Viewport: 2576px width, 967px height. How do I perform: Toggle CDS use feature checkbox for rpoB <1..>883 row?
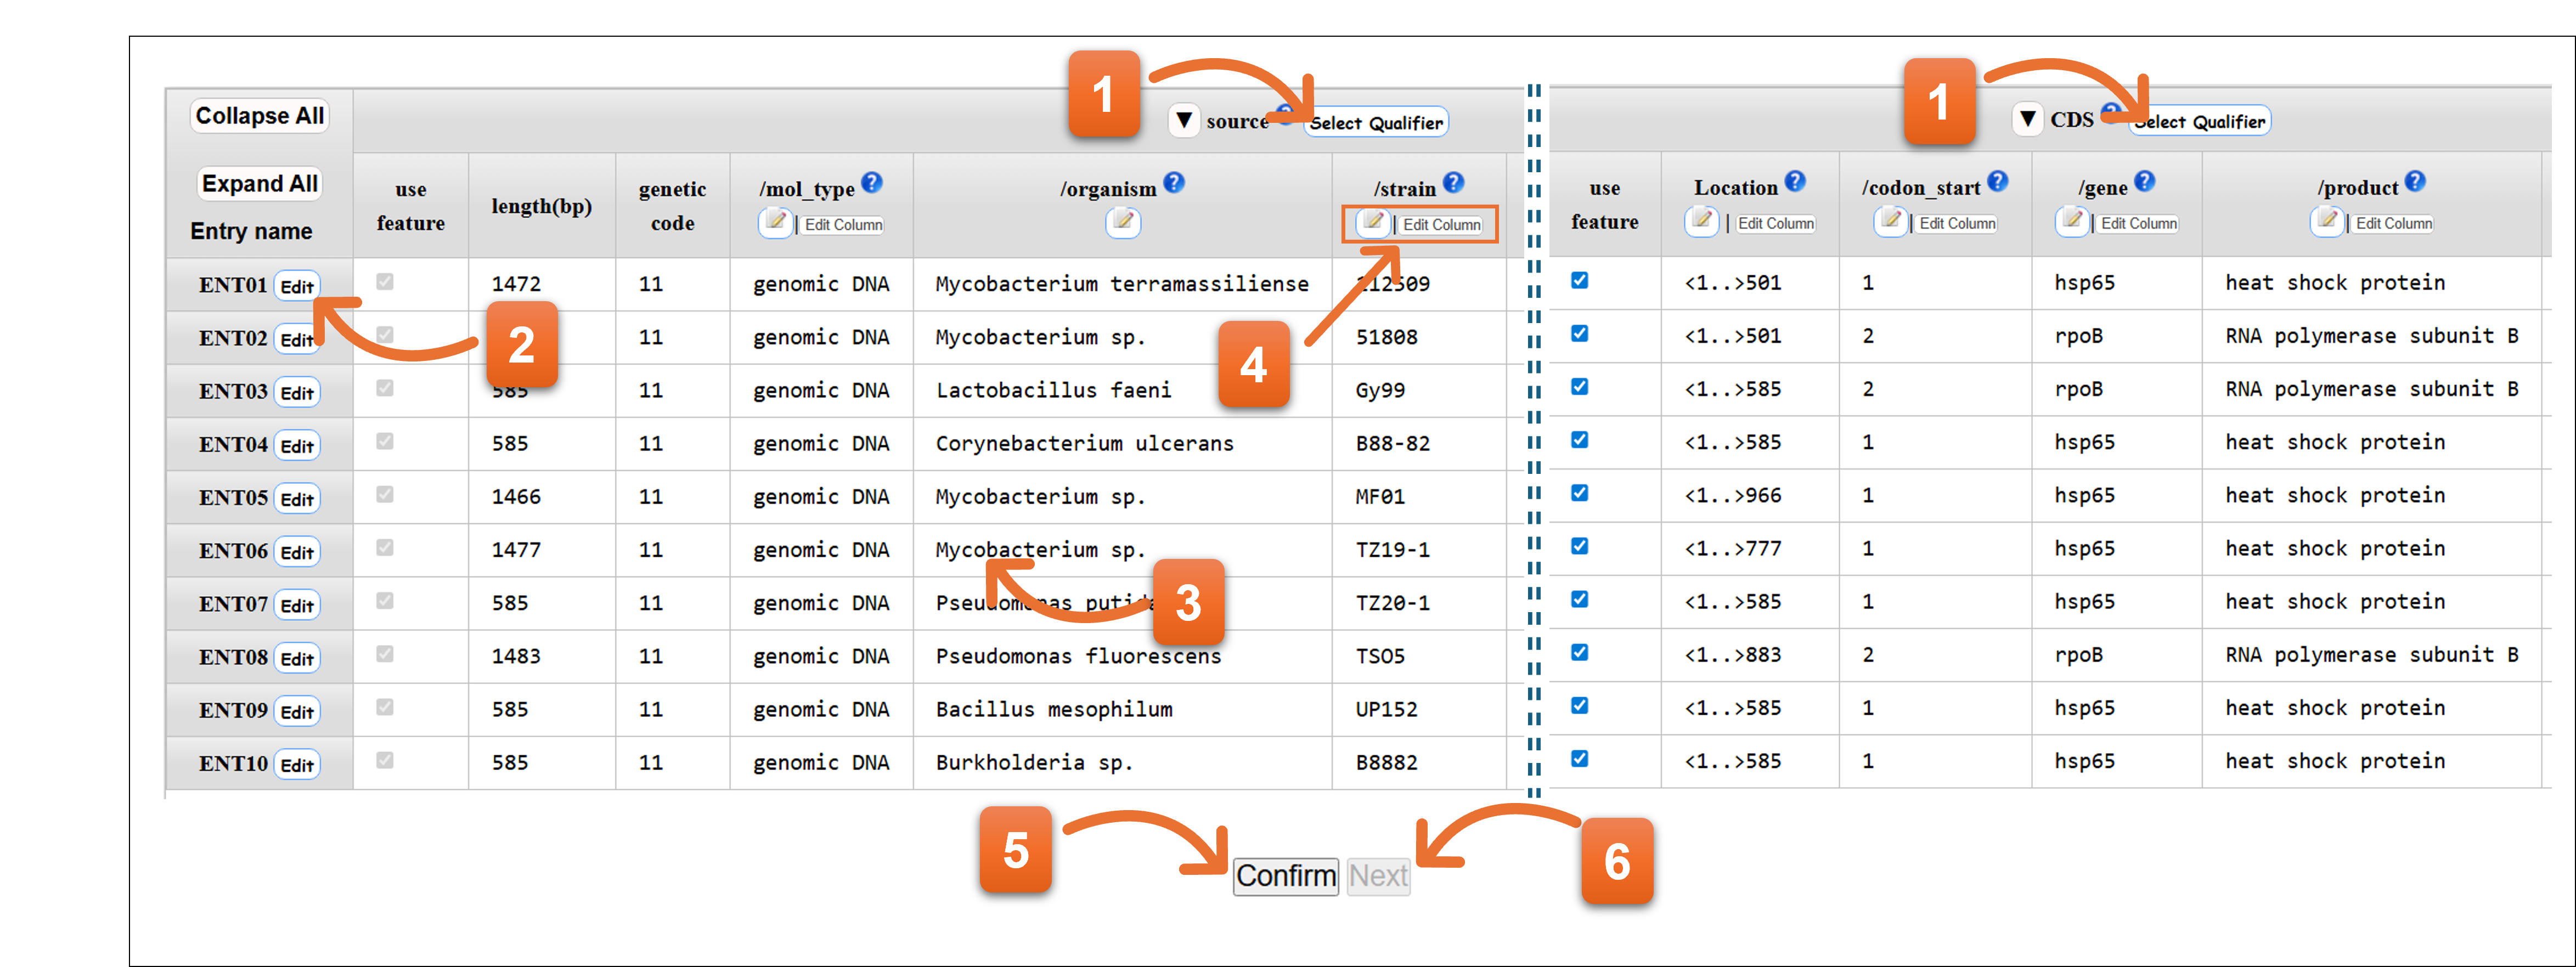click(x=1580, y=653)
